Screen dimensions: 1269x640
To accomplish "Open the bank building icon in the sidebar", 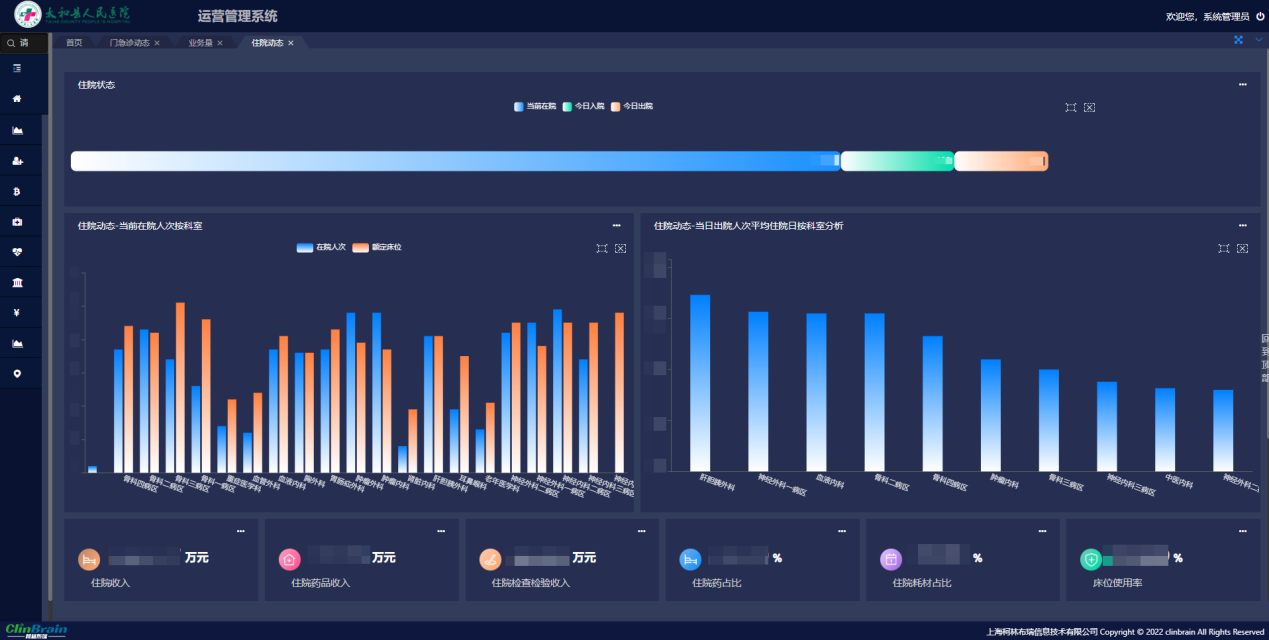I will tap(17, 283).
